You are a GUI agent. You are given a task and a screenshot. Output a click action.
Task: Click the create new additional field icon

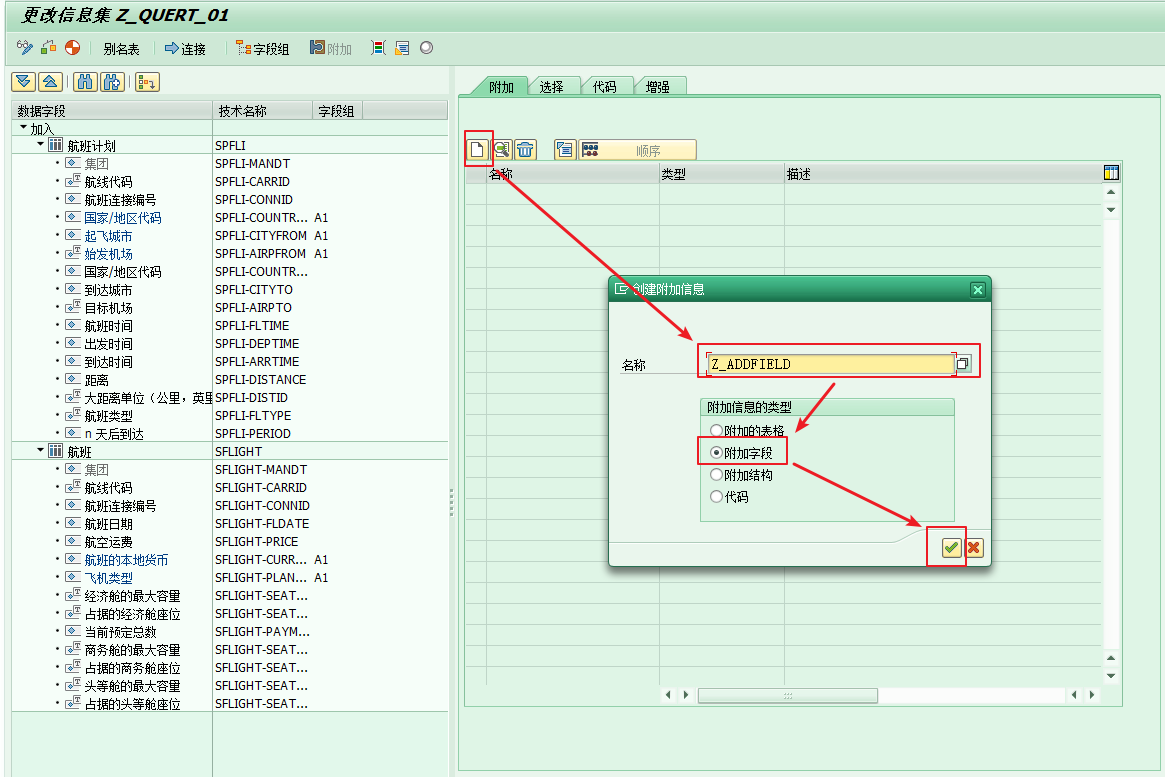(x=479, y=150)
